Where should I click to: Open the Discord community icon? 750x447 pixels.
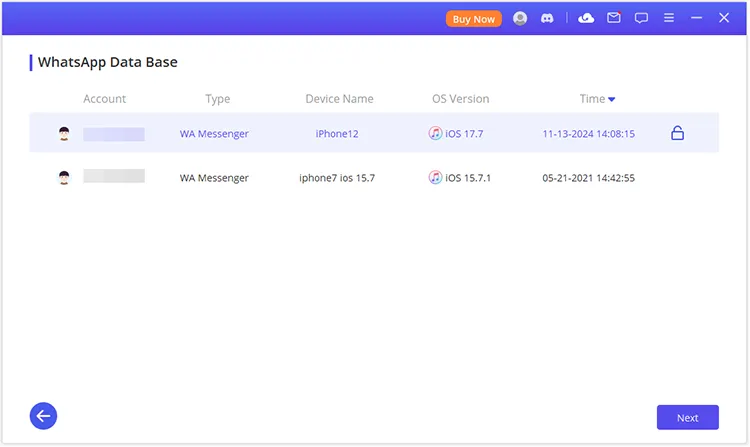[547, 18]
